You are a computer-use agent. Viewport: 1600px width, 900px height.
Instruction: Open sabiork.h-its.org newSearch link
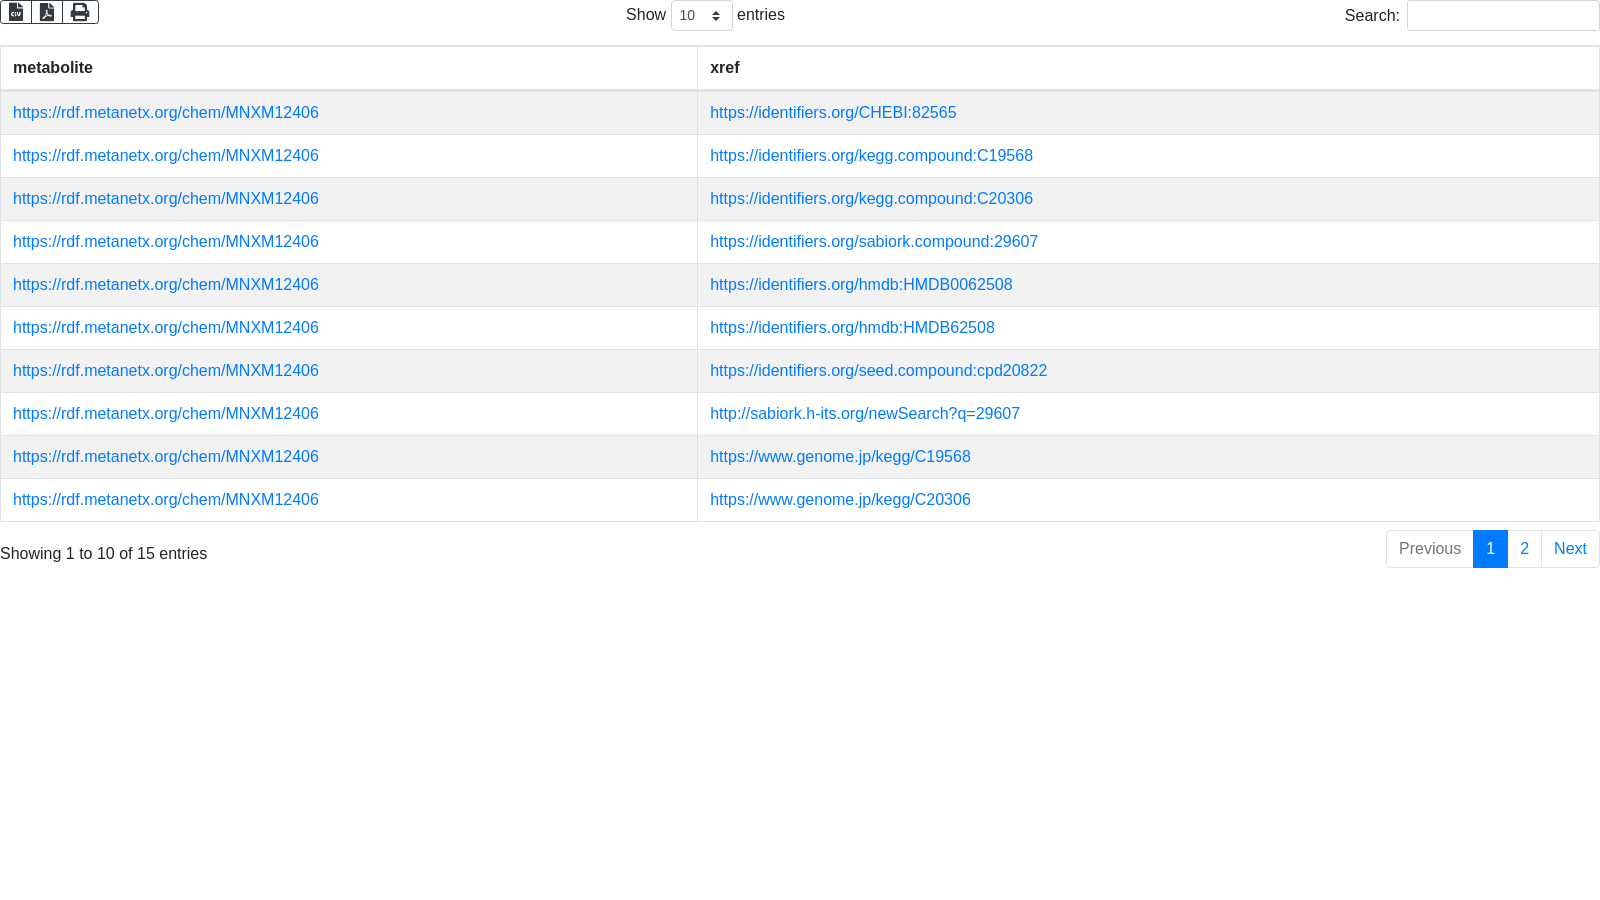[x=864, y=414]
